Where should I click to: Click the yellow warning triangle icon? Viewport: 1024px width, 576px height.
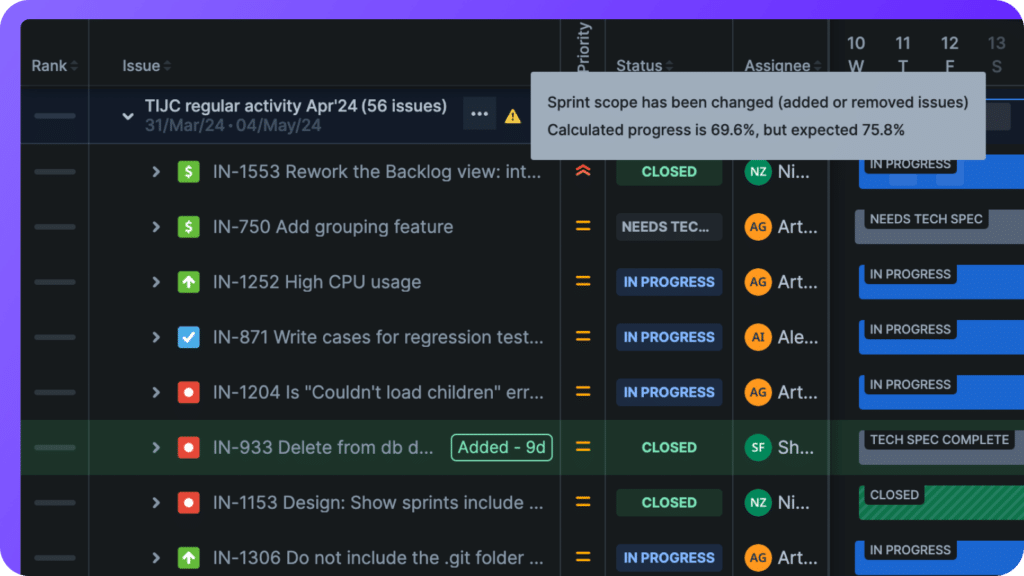click(513, 116)
